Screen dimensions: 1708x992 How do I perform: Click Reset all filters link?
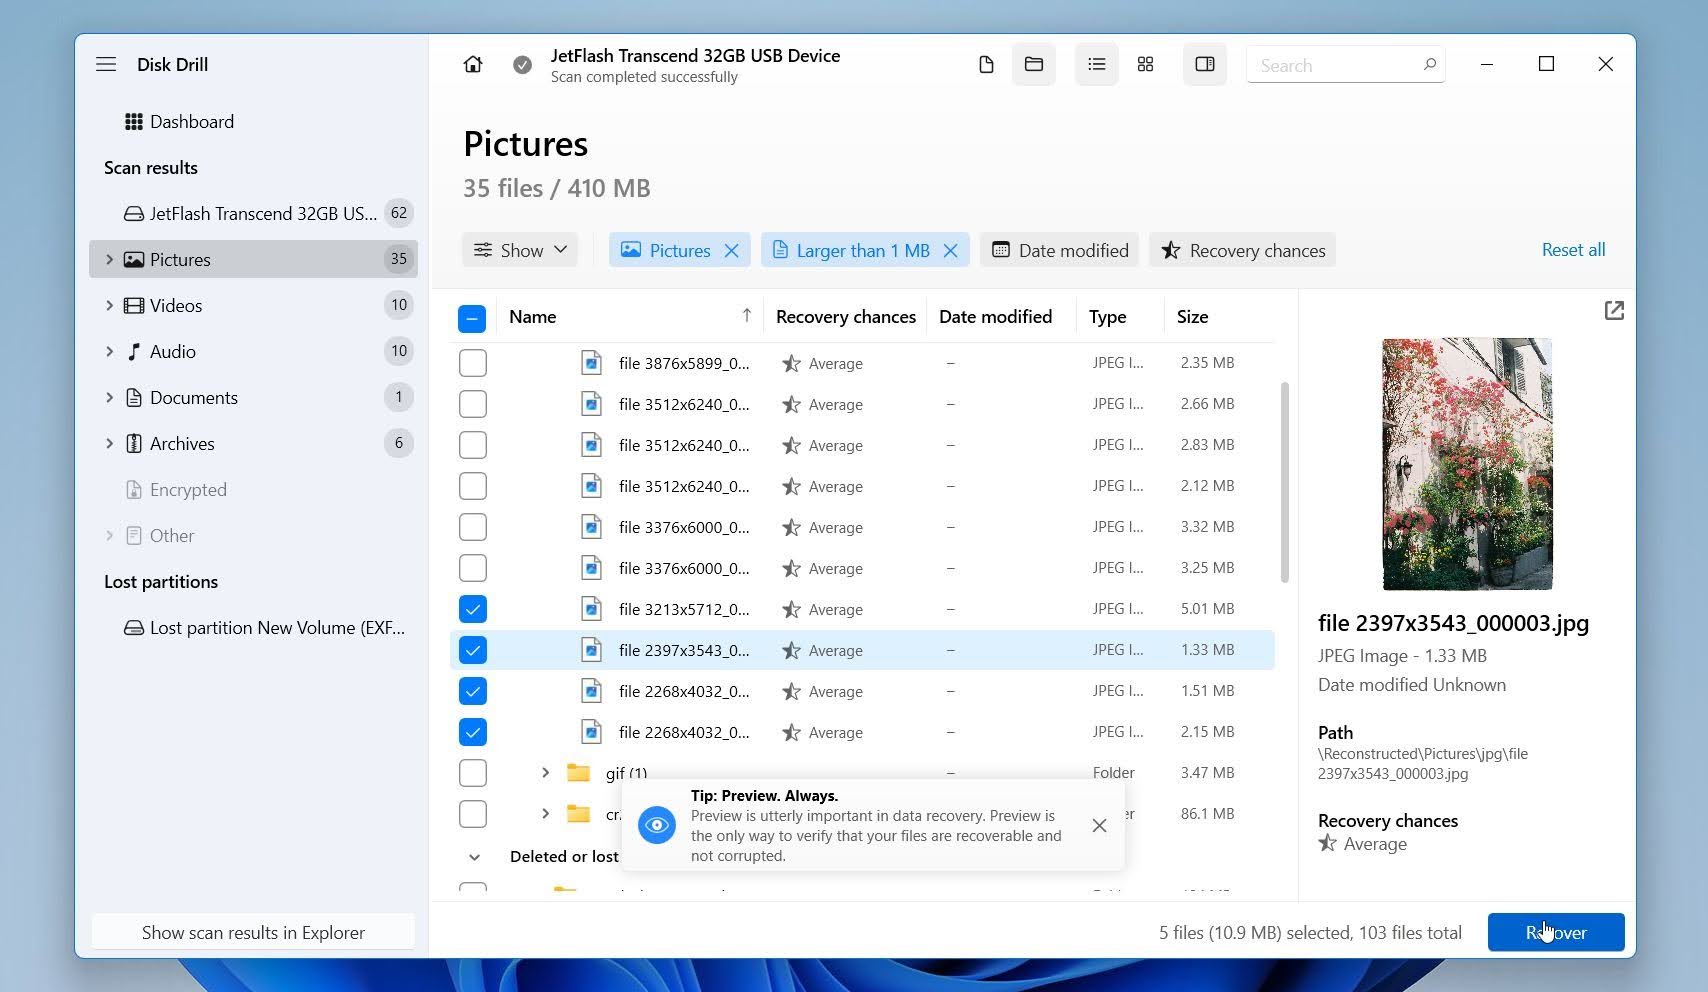click(1573, 250)
